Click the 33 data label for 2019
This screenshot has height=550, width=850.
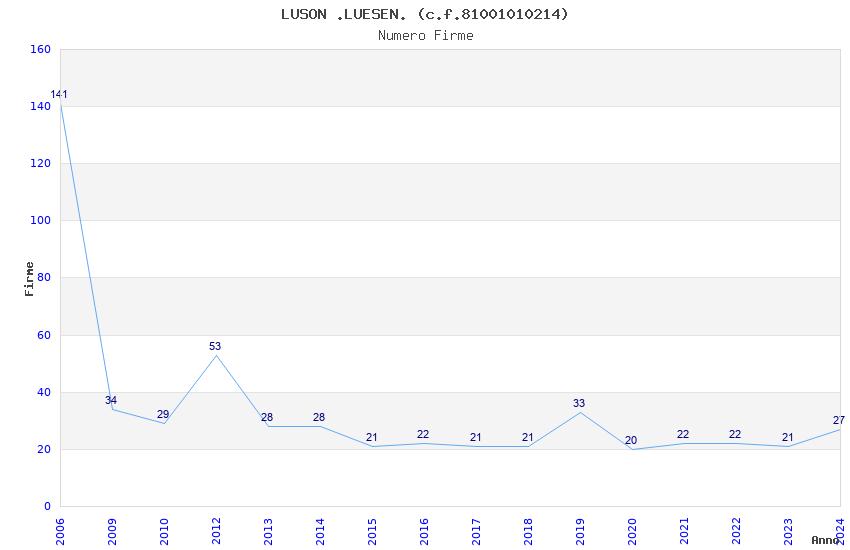(579, 403)
